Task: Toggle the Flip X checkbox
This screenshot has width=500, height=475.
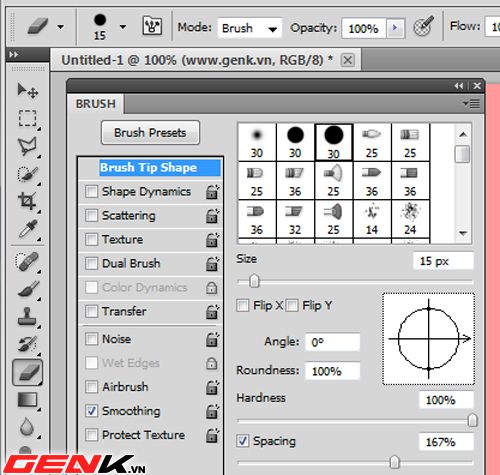Action: click(243, 305)
